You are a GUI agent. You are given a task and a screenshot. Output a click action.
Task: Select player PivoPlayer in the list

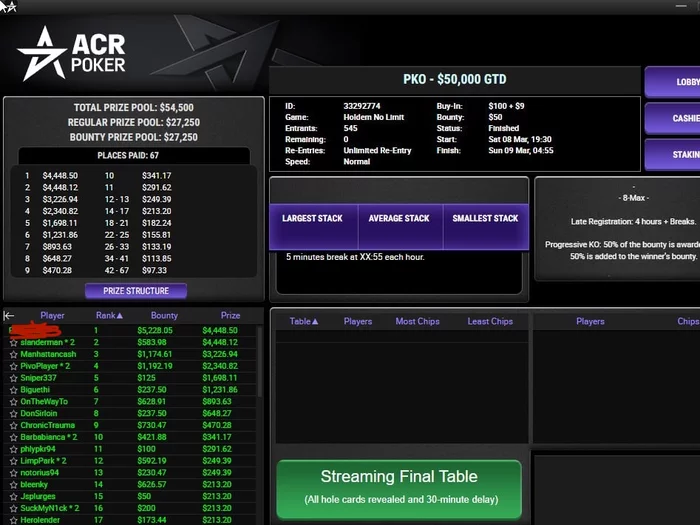45,366
